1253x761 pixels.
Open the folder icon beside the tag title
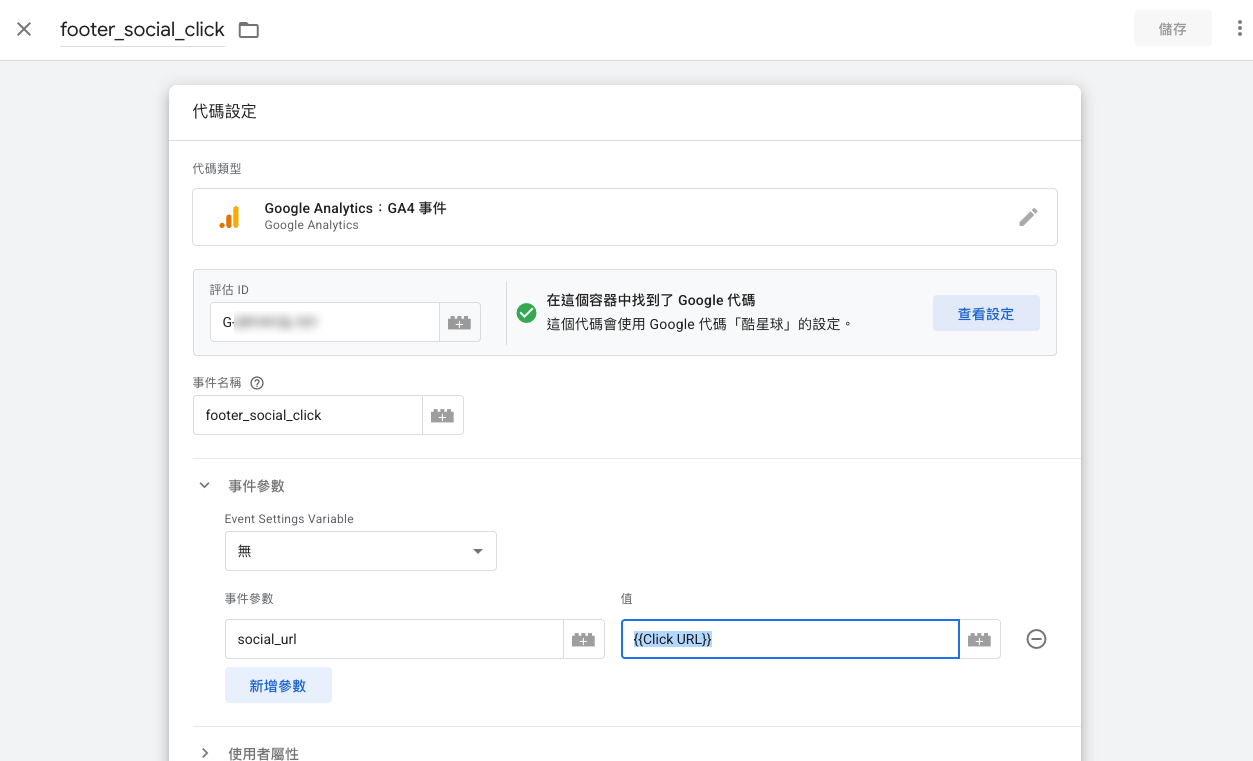(247, 30)
